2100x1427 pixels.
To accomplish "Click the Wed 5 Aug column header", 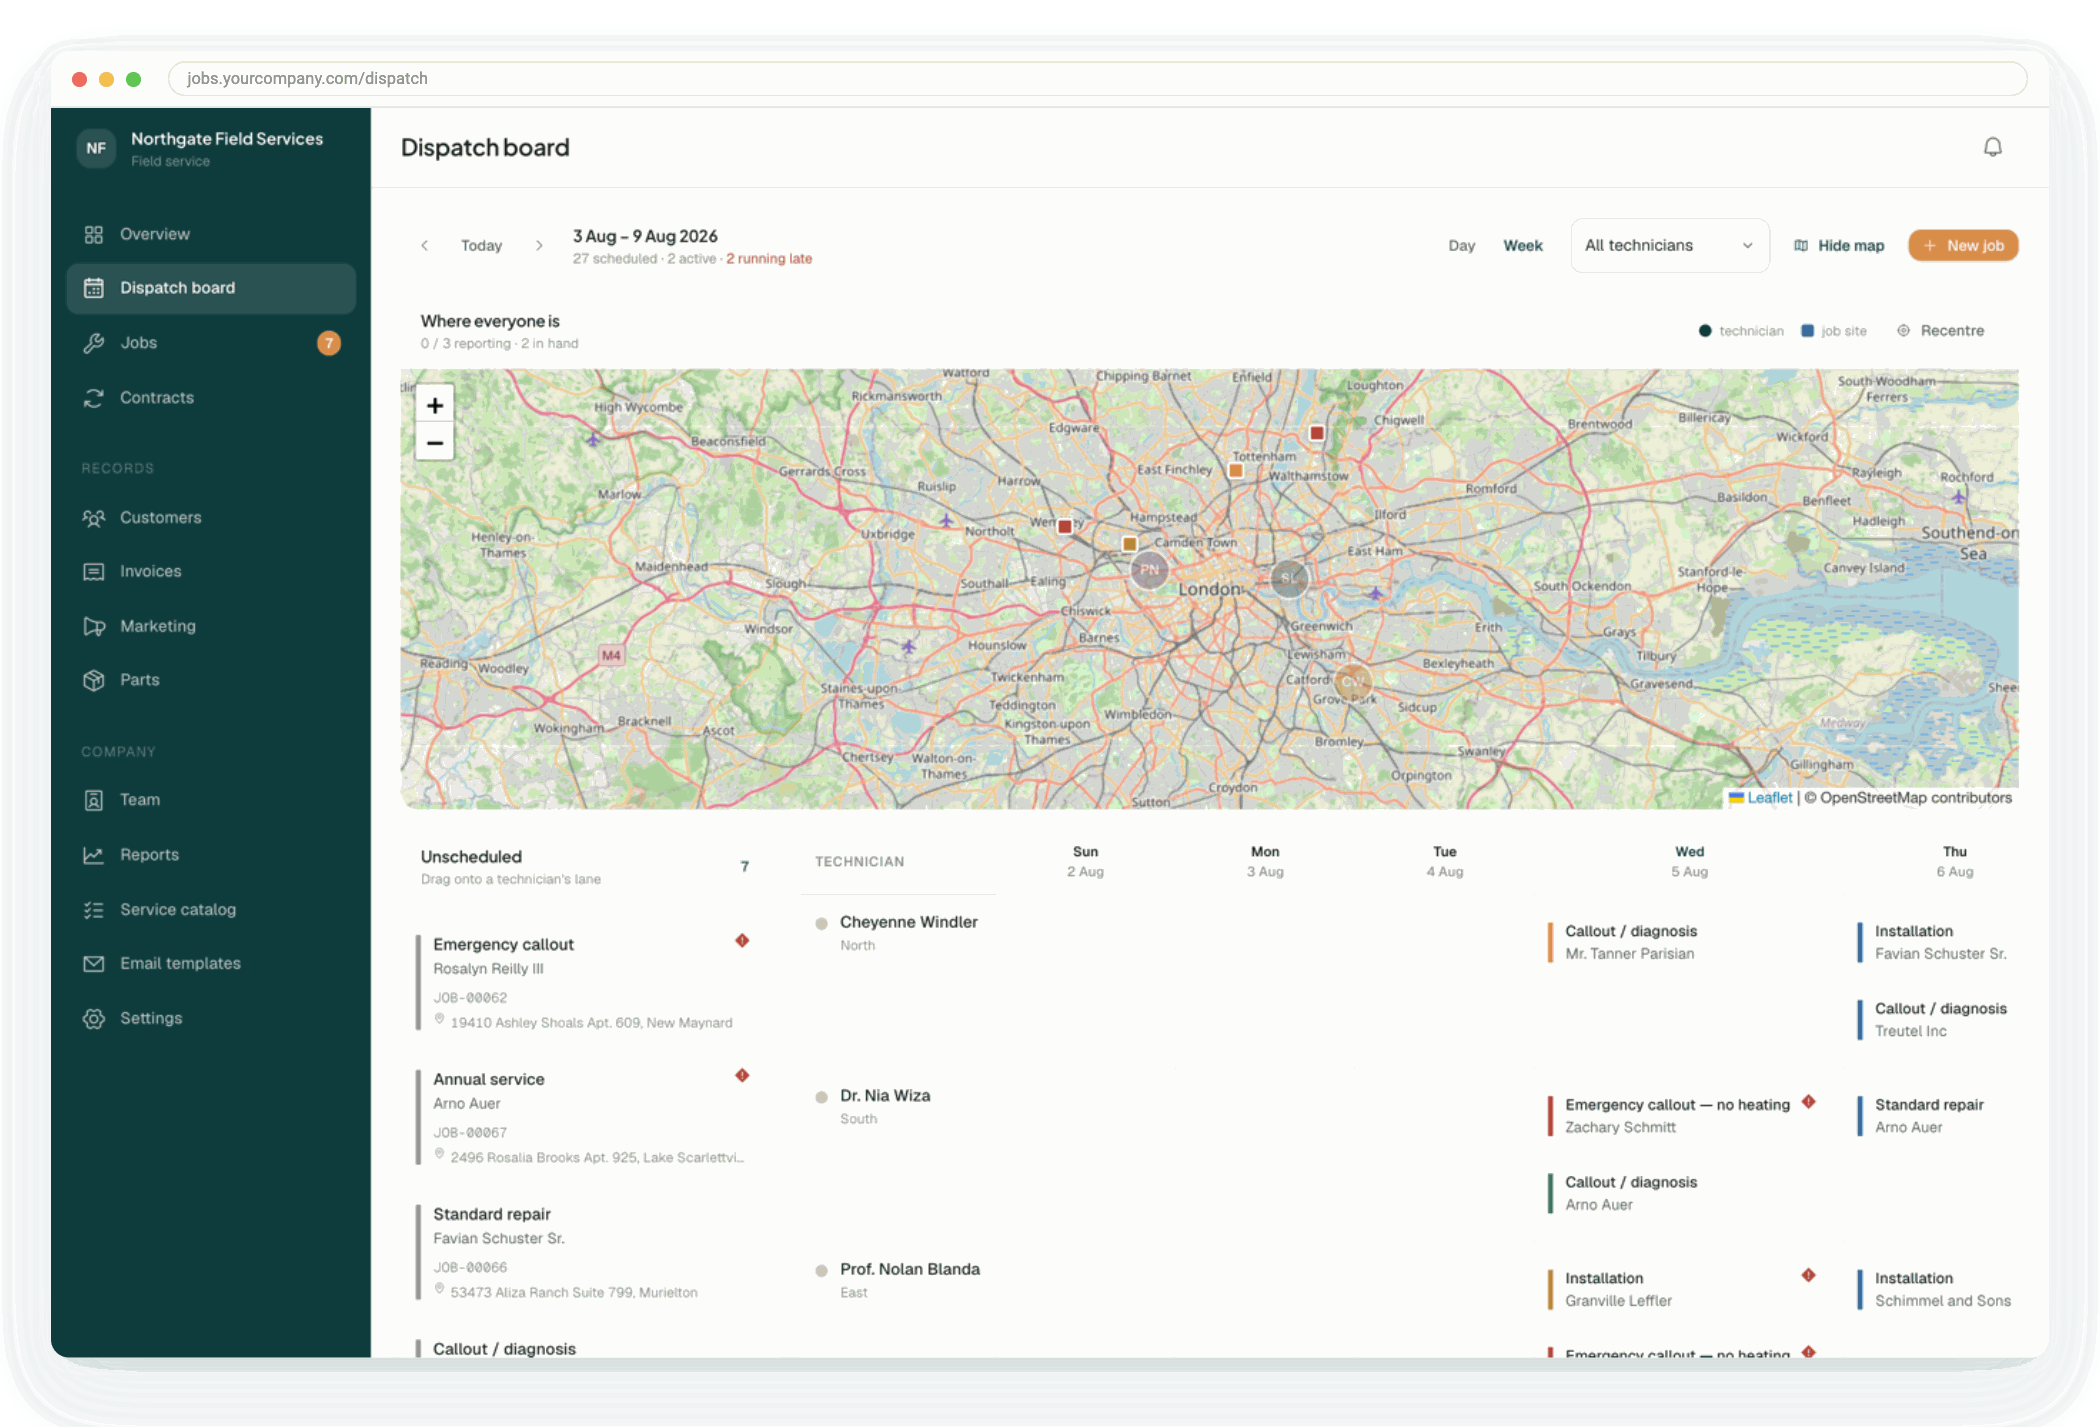I will pos(1690,861).
